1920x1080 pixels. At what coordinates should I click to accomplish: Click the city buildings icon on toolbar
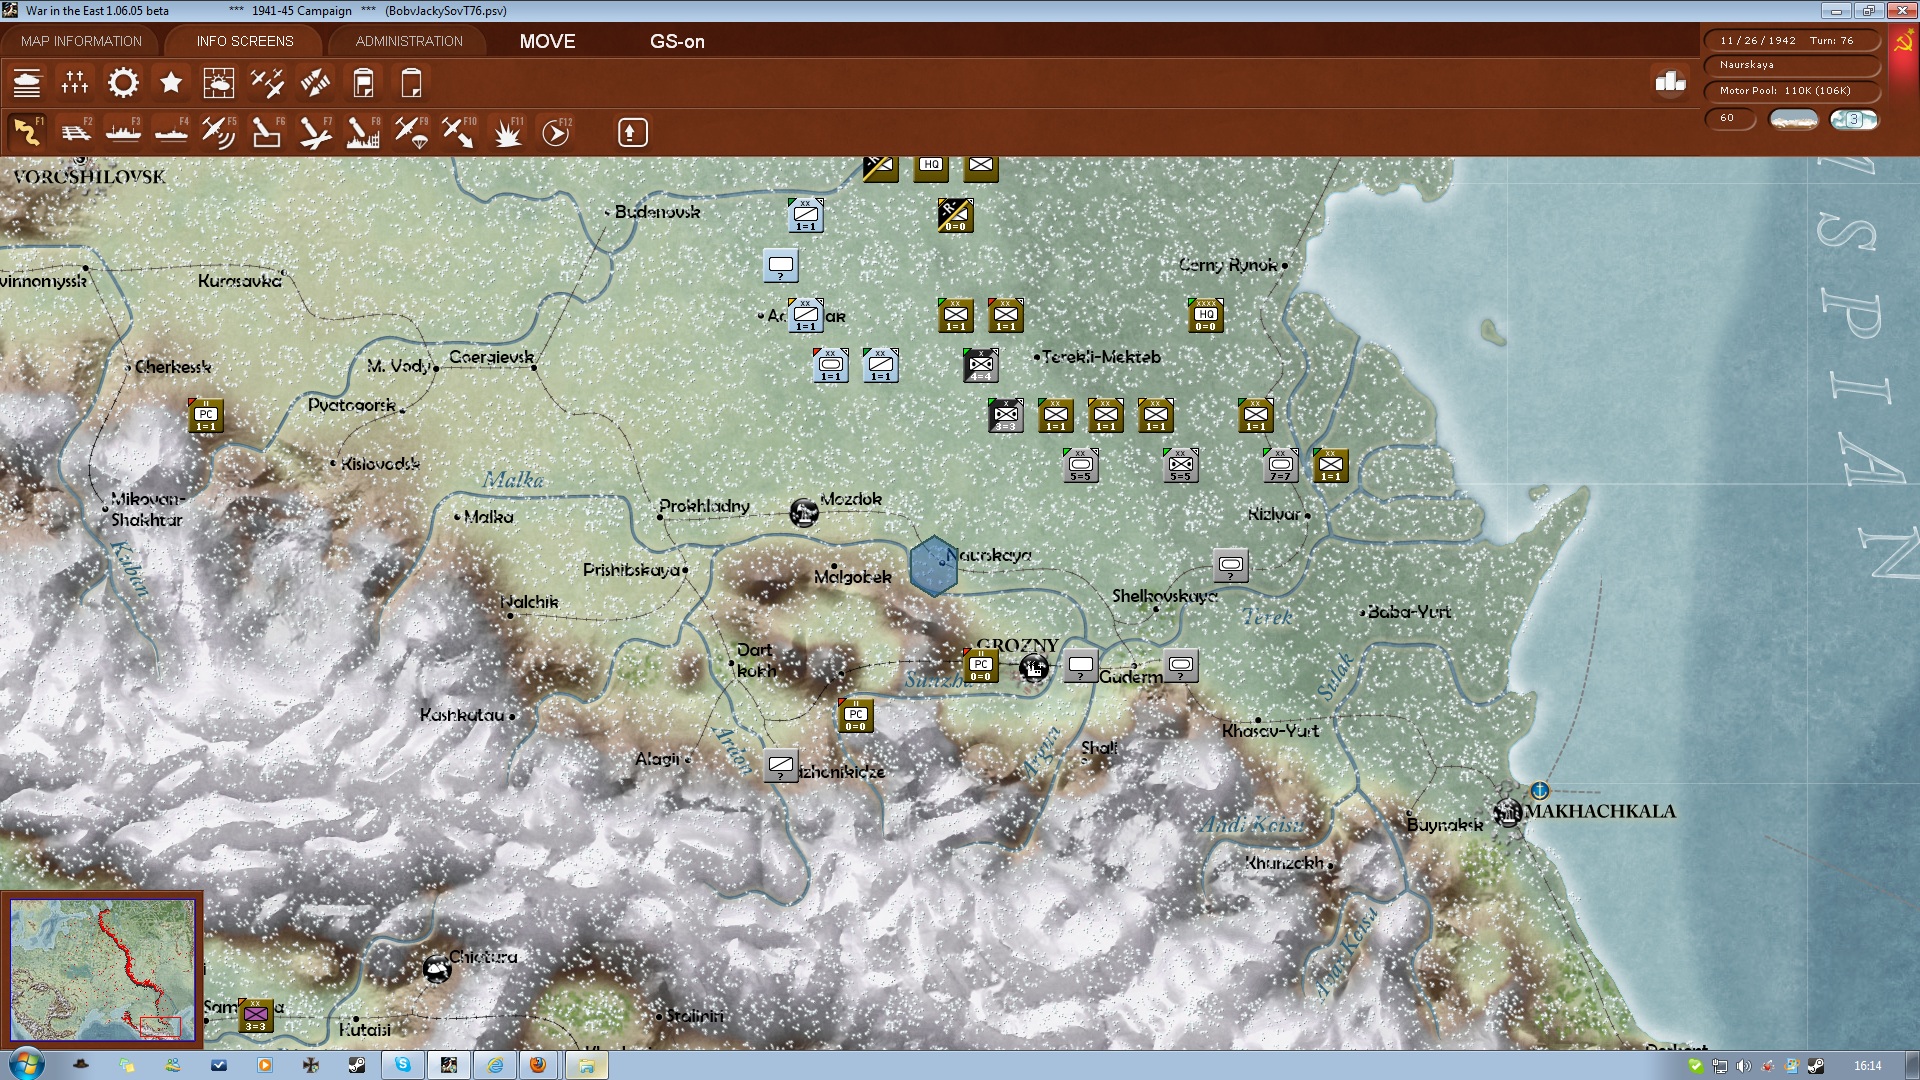click(1670, 82)
